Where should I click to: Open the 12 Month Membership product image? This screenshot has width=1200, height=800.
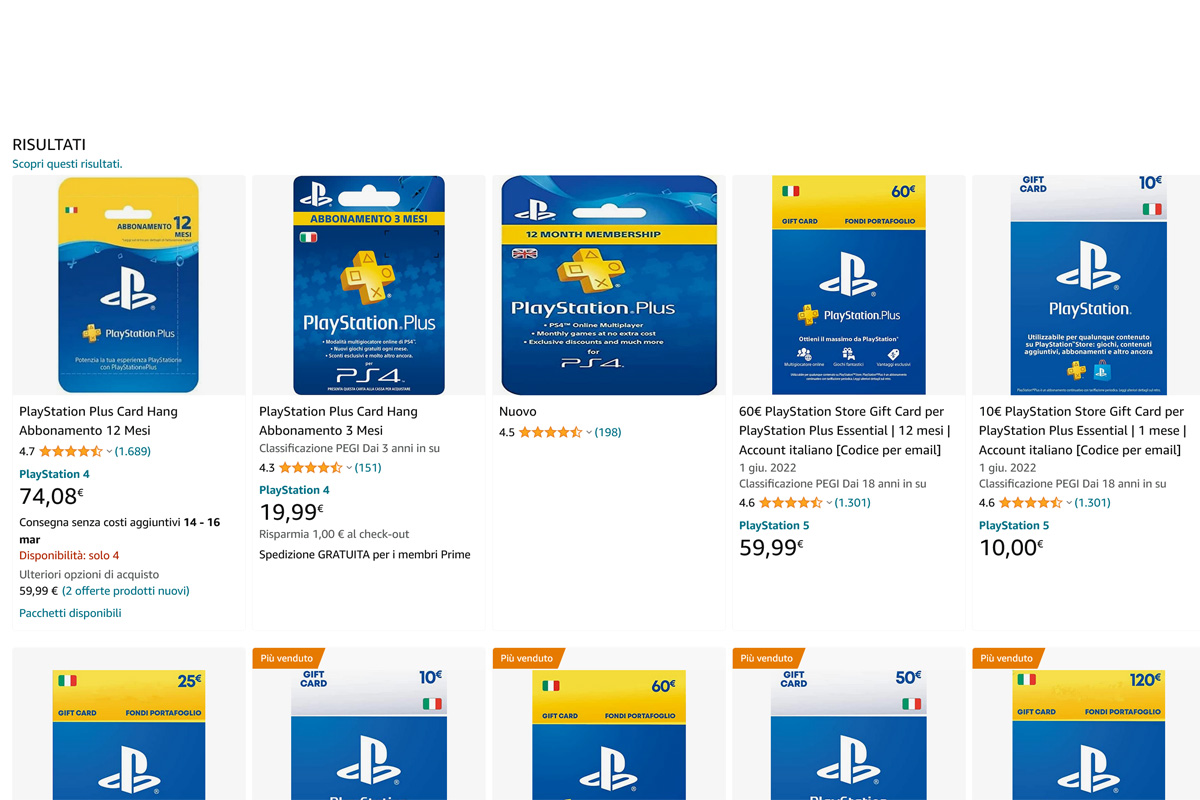609,285
